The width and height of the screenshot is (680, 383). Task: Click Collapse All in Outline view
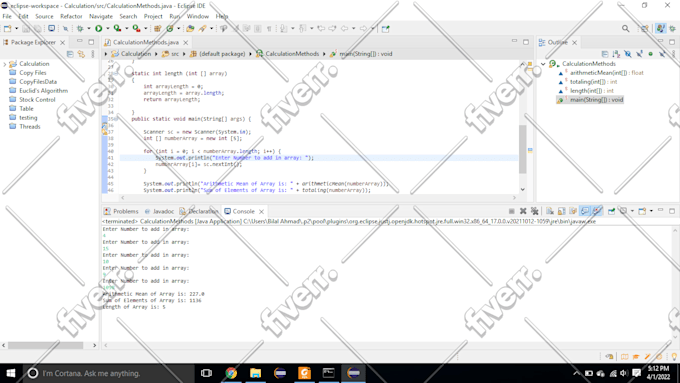(x=605, y=54)
